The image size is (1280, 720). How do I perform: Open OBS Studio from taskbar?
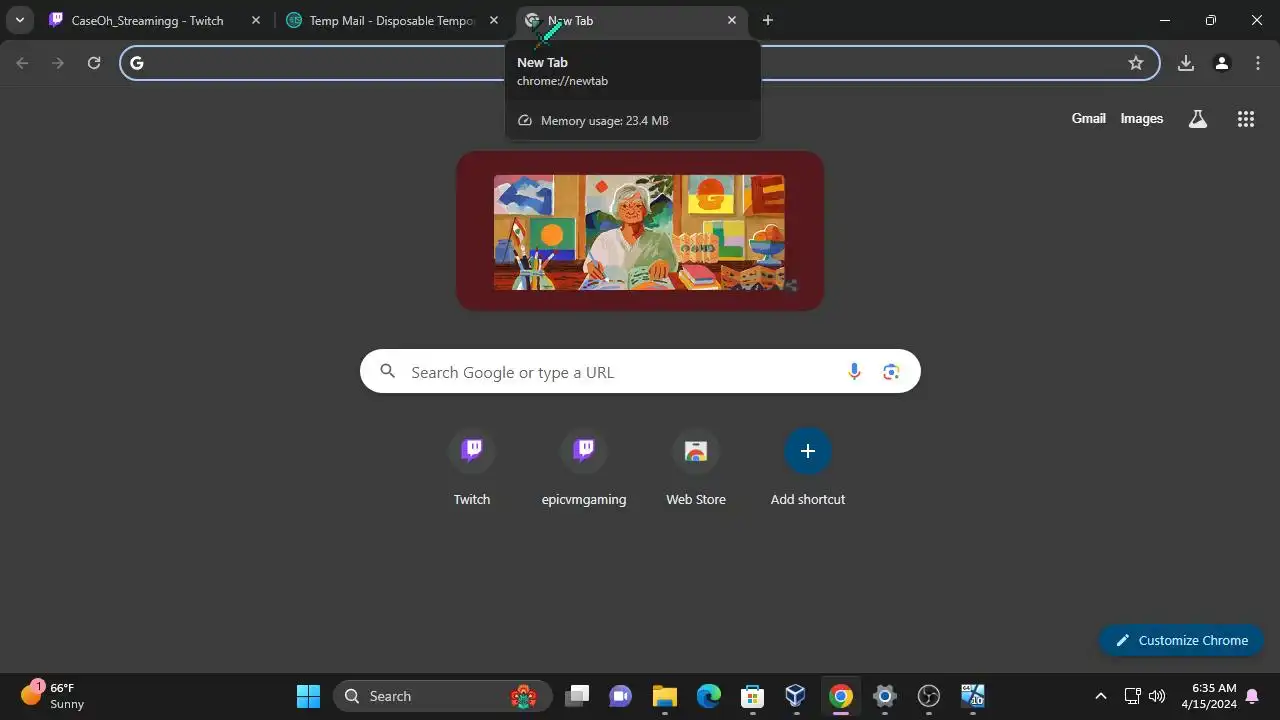click(929, 696)
